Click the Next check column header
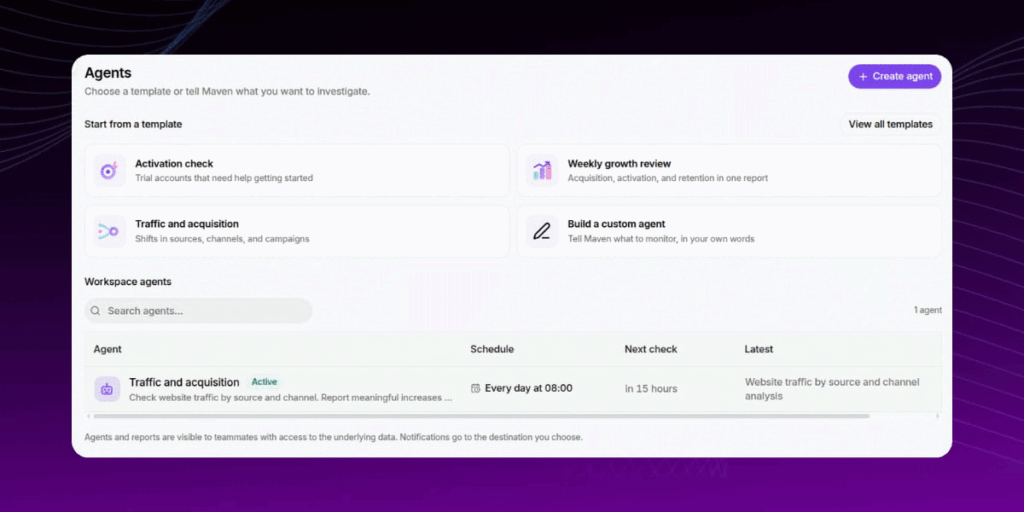 point(651,349)
